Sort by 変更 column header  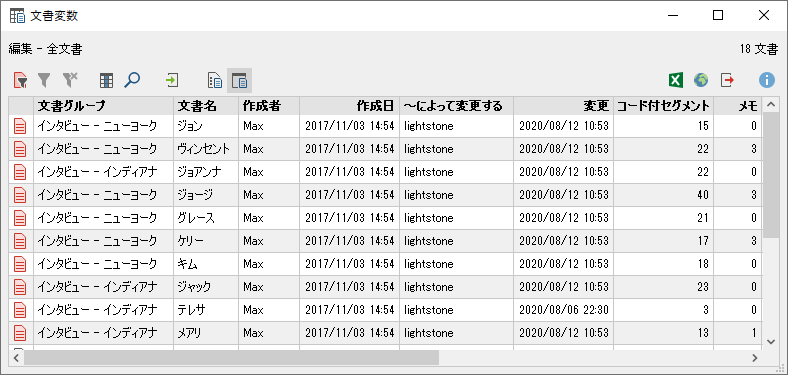pyautogui.click(x=563, y=106)
